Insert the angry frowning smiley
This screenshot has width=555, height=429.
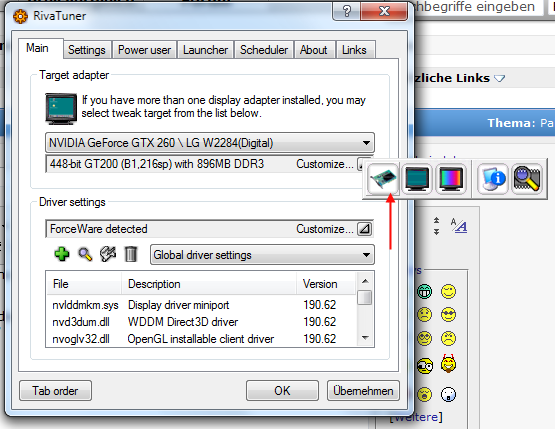[448, 338]
